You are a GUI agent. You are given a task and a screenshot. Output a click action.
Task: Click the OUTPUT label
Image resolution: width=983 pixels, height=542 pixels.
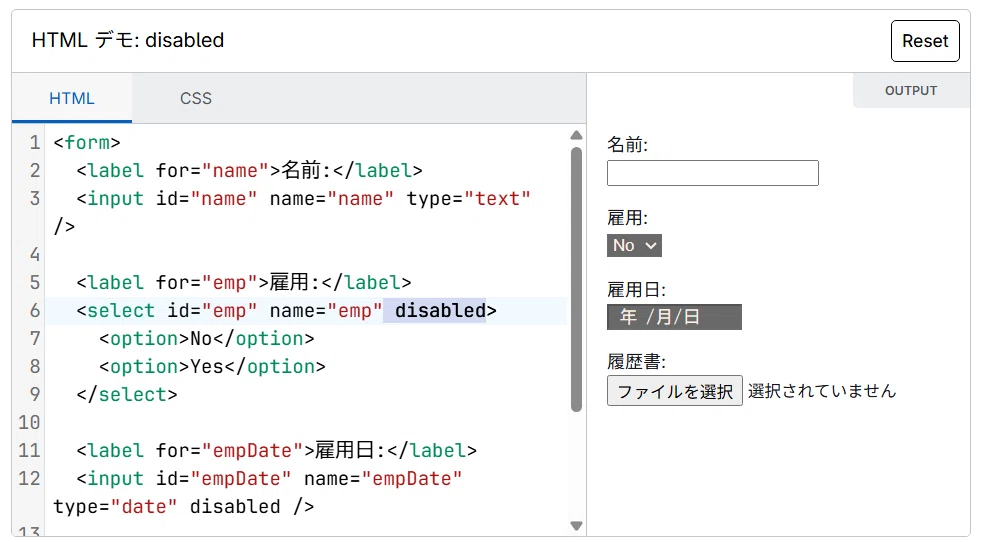point(911,91)
